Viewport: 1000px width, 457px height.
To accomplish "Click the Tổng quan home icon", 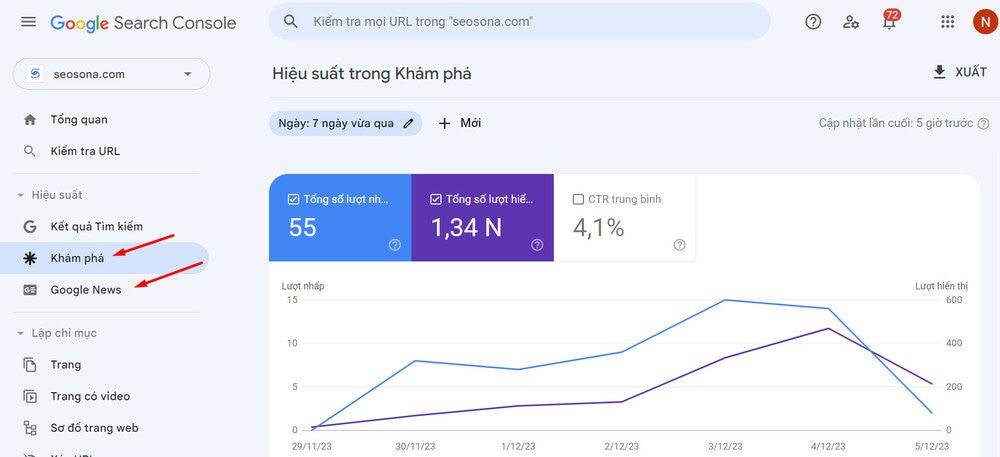I will 29,120.
